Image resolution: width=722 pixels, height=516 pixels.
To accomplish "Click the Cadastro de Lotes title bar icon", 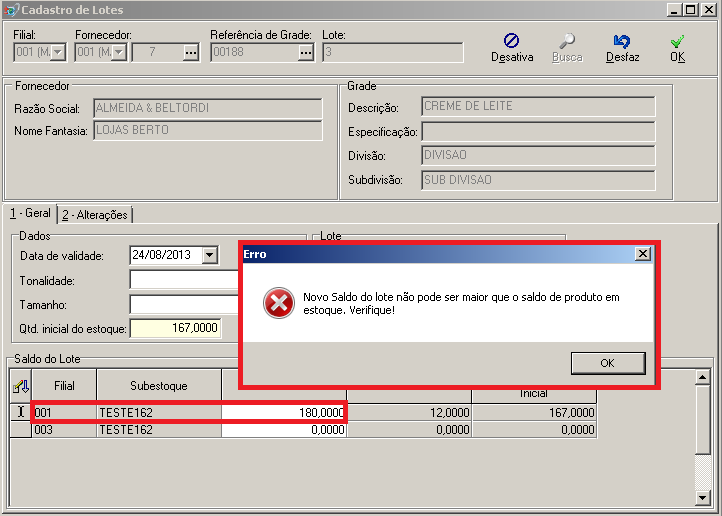I will (x=10, y=9).
